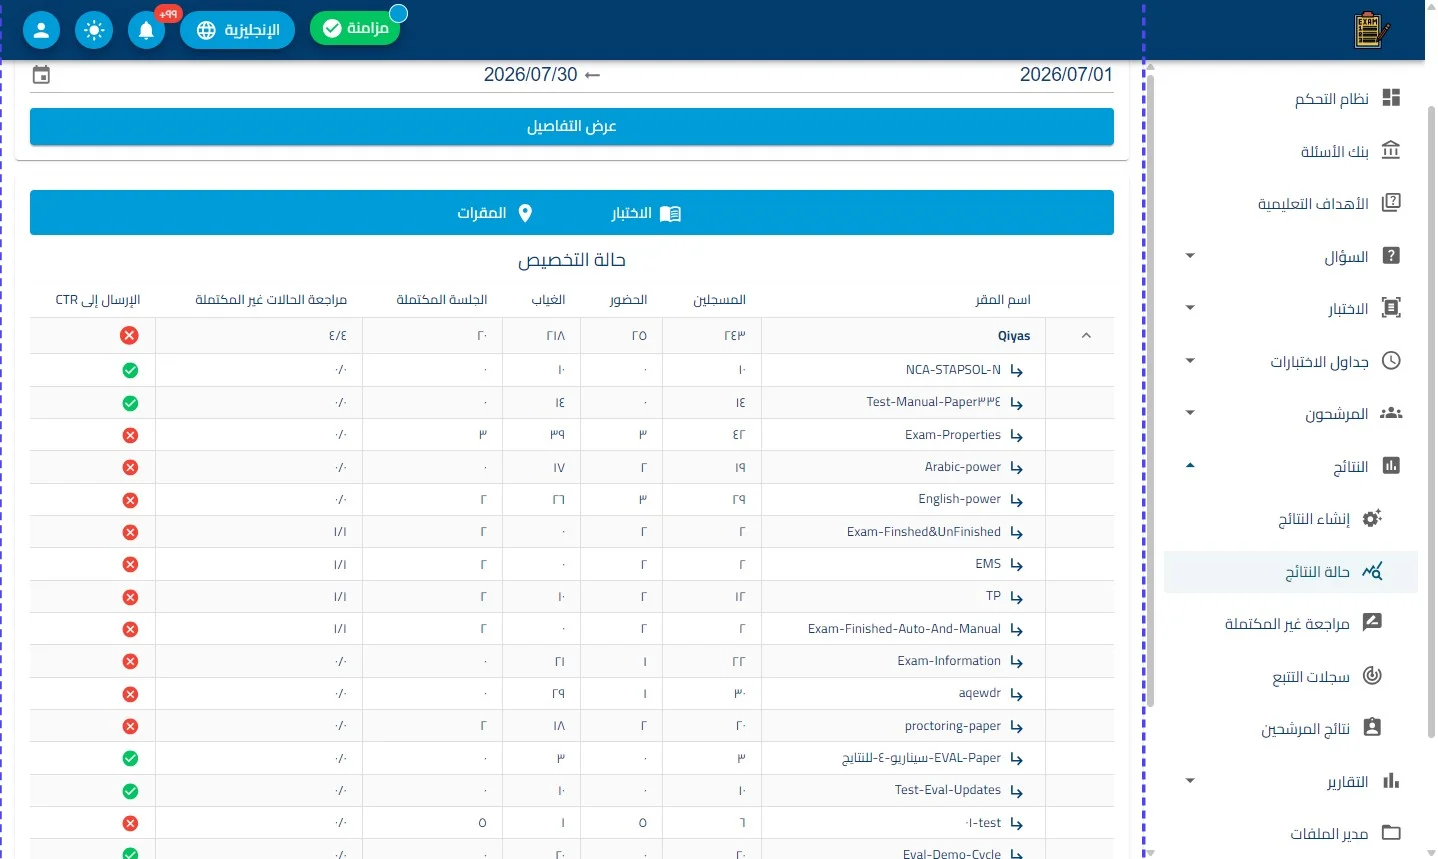
Task: Click the English-power row arrow icon
Action: [1017, 500]
